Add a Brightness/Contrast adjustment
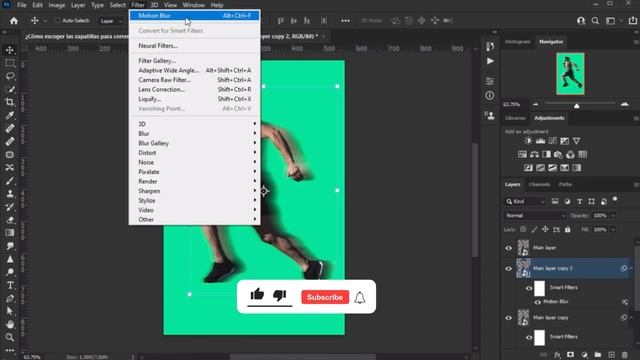 tap(528, 141)
